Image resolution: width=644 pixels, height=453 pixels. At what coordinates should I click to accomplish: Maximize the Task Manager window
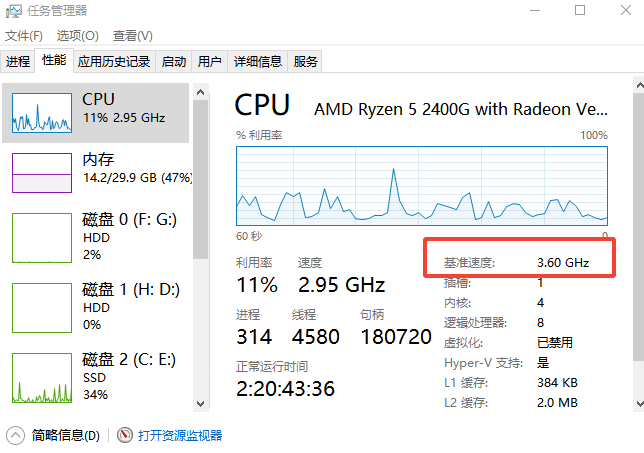[580, 10]
